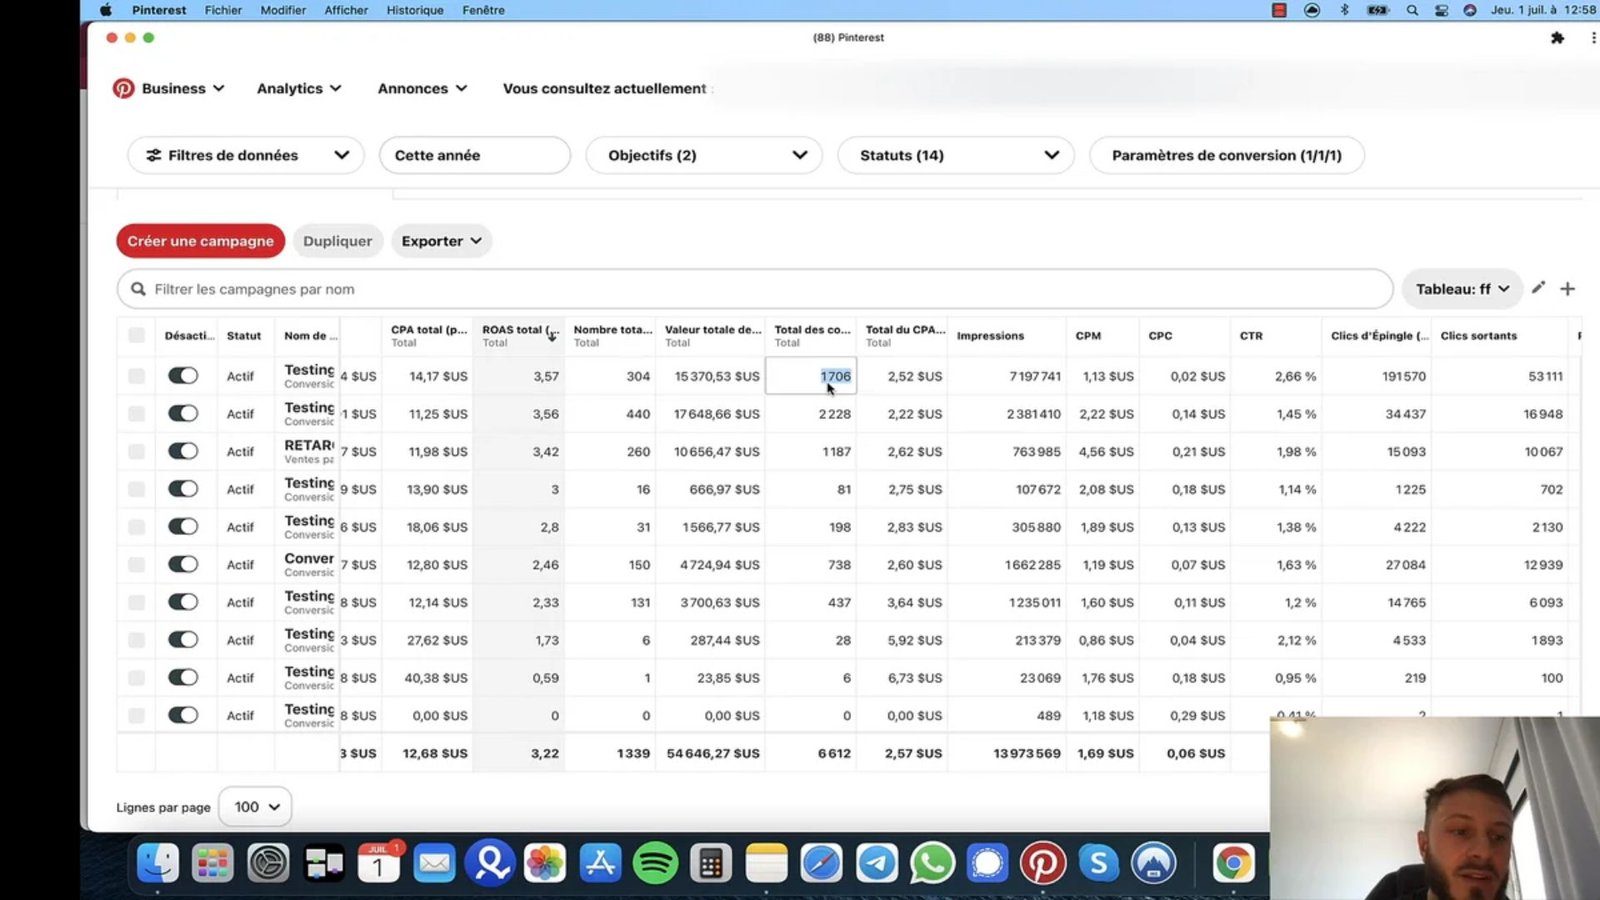Open the Exporter dropdown
The height and width of the screenshot is (900, 1600).
441,241
